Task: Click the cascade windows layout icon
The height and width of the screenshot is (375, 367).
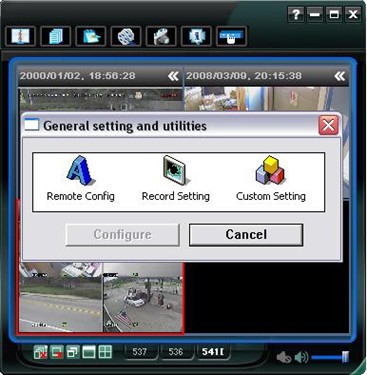Action: pyautogui.click(x=73, y=352)
